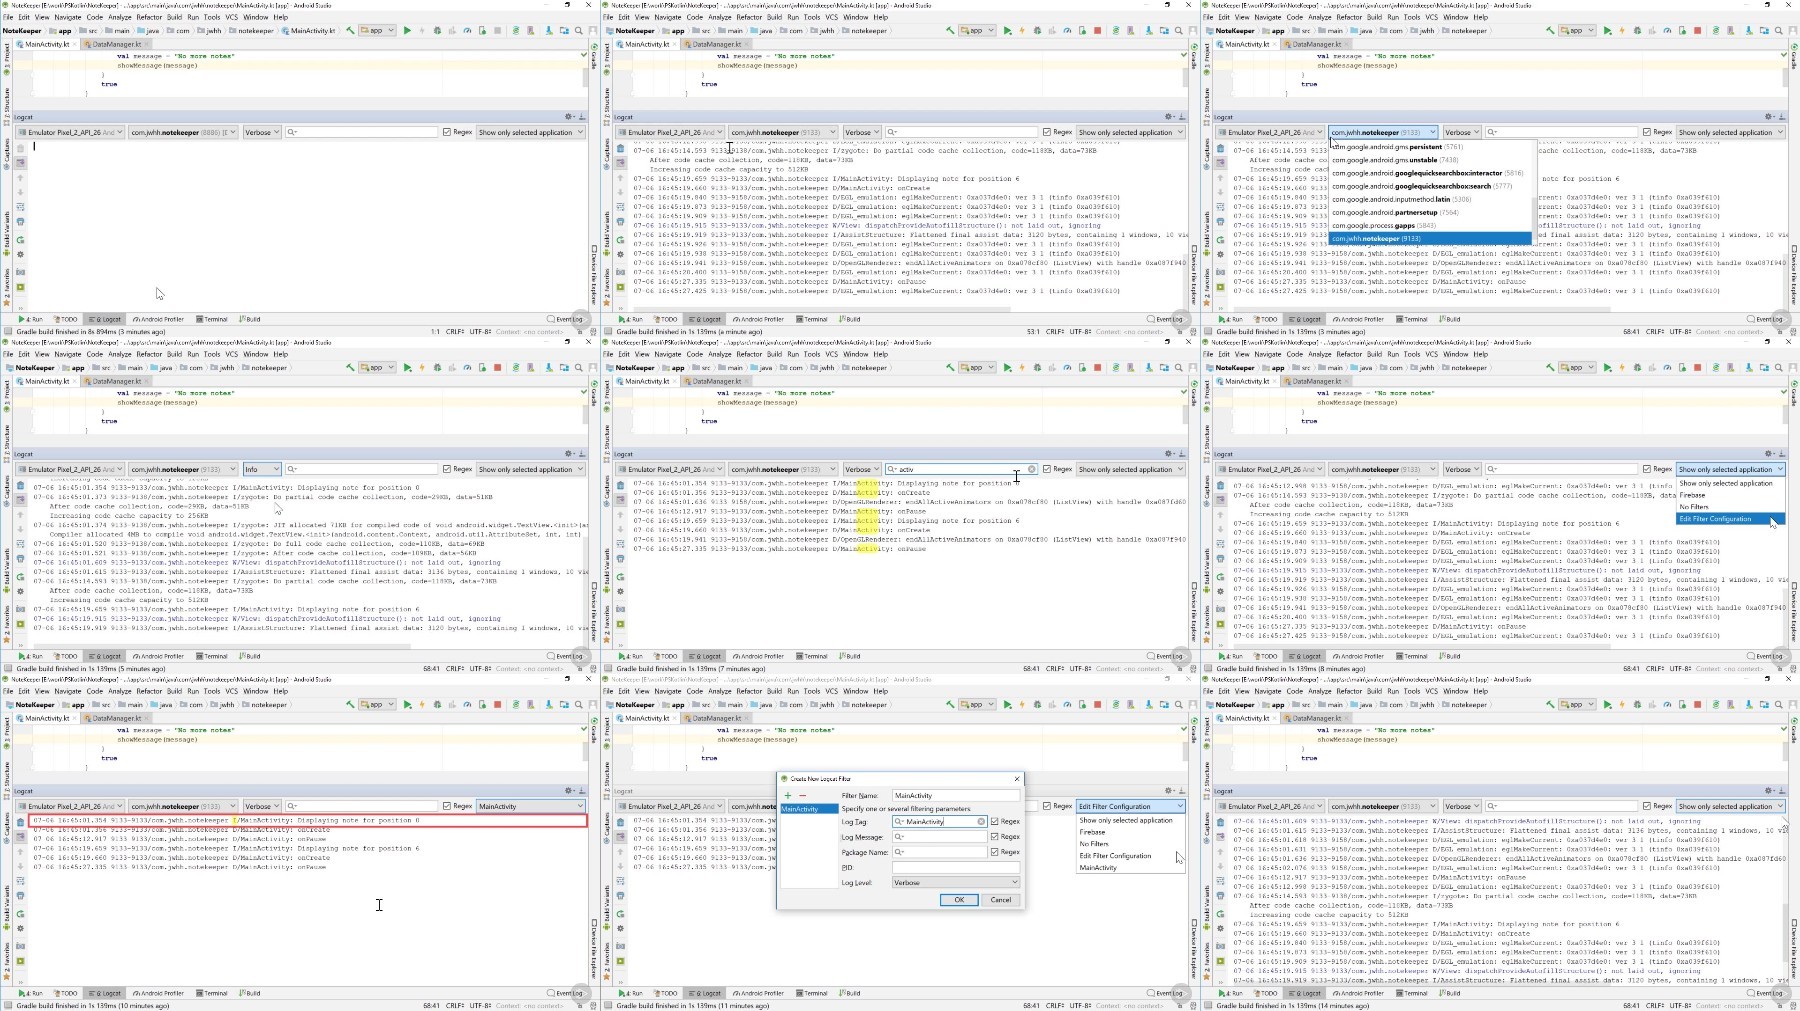Clear logcat with trash icon in Info-level frame
Image resolution: width=1800 pixels, height=1011 pixels.
20,485
